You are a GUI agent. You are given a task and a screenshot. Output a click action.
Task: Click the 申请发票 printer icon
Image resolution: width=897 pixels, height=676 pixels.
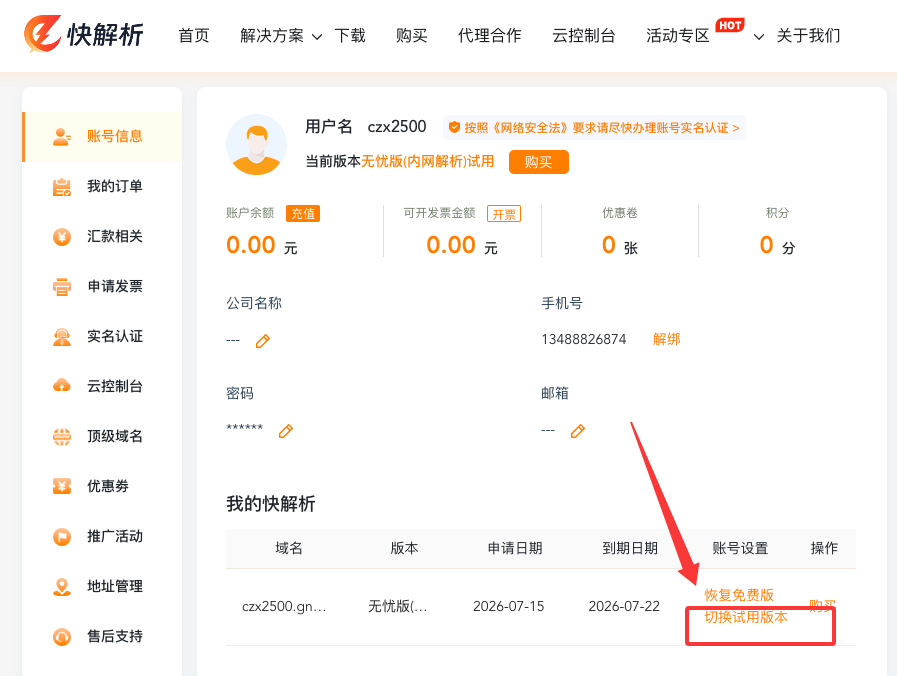click(62, 287)
